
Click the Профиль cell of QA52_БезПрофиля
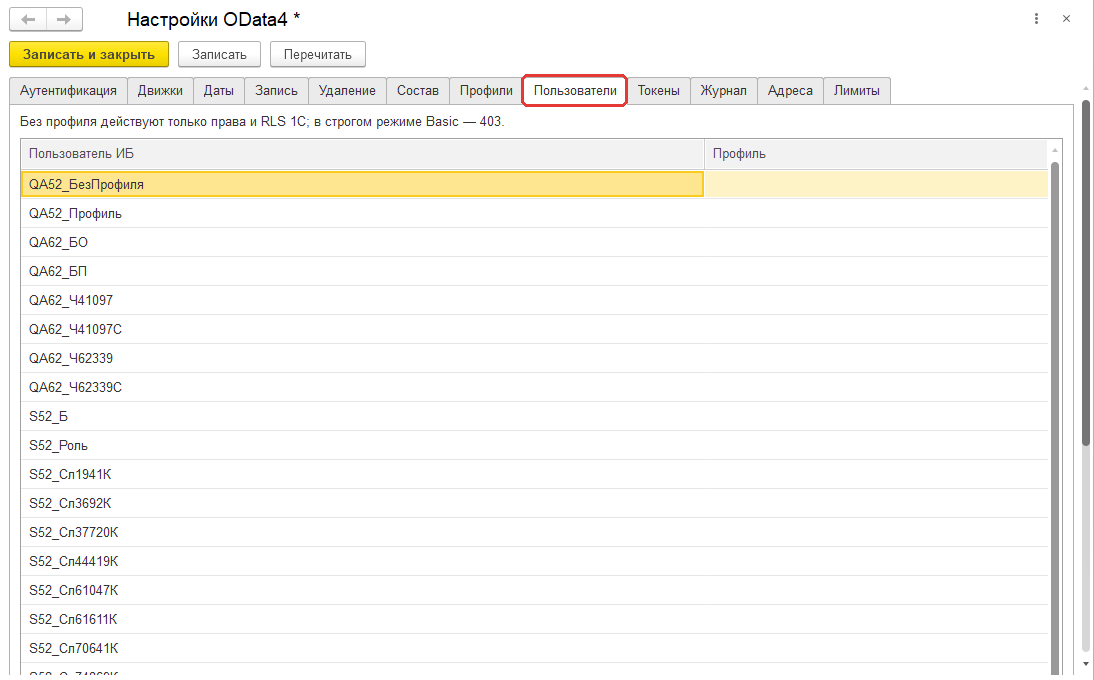pyautogui.click(x=876, y=184)
